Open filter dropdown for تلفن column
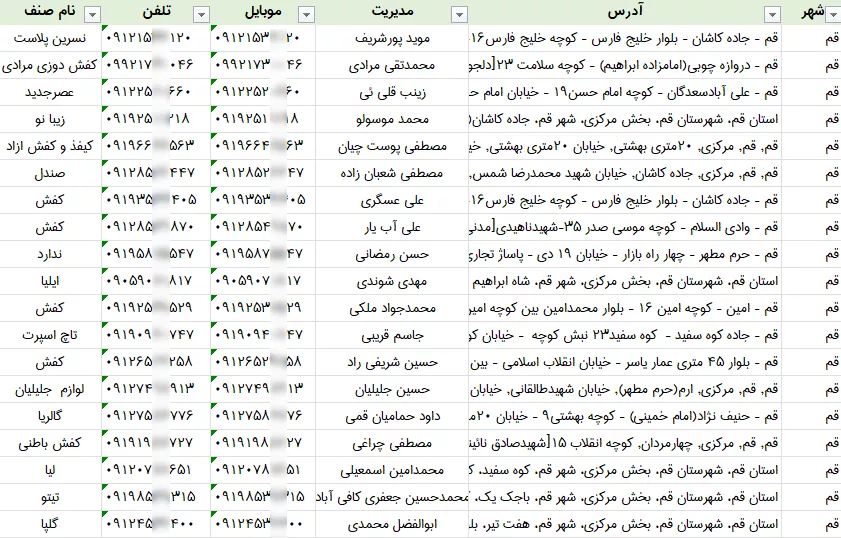 point(201,14)
